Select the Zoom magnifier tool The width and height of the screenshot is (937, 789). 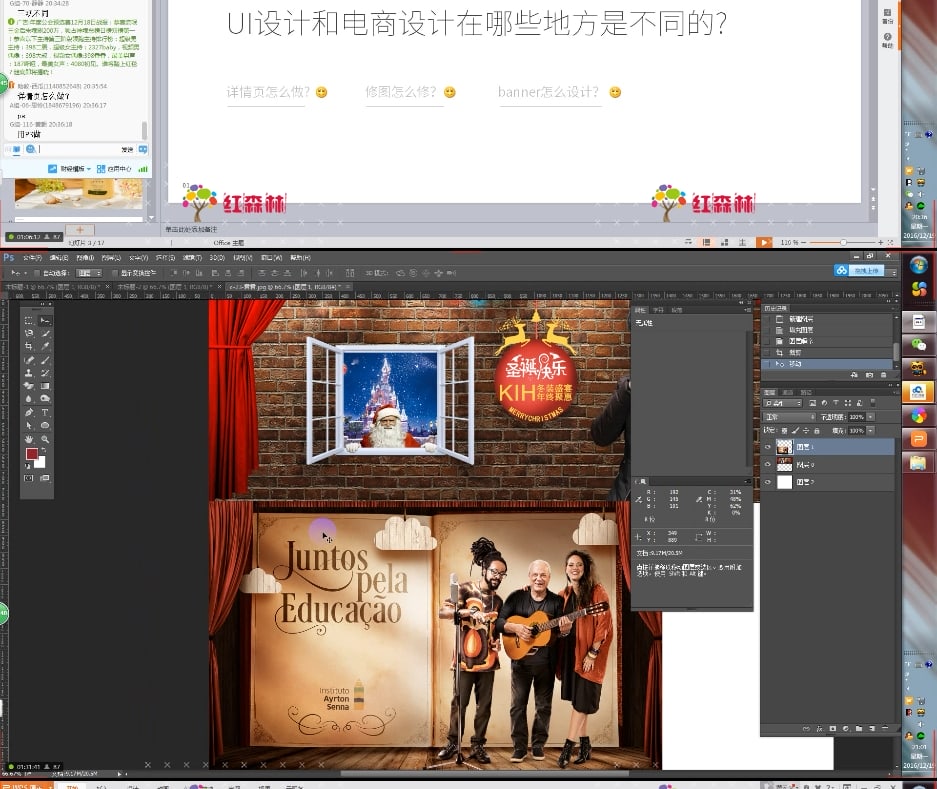(x=45, y=439)
